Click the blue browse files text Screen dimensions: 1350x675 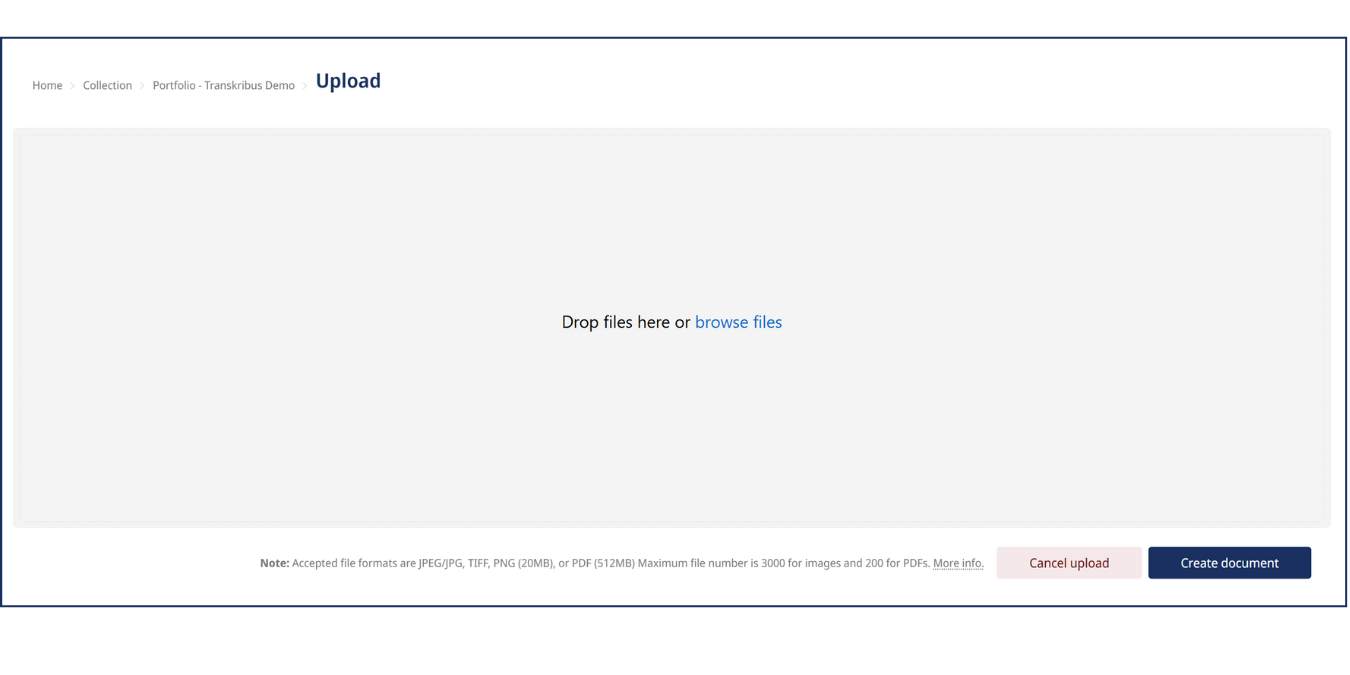click(x=738, y=322)
